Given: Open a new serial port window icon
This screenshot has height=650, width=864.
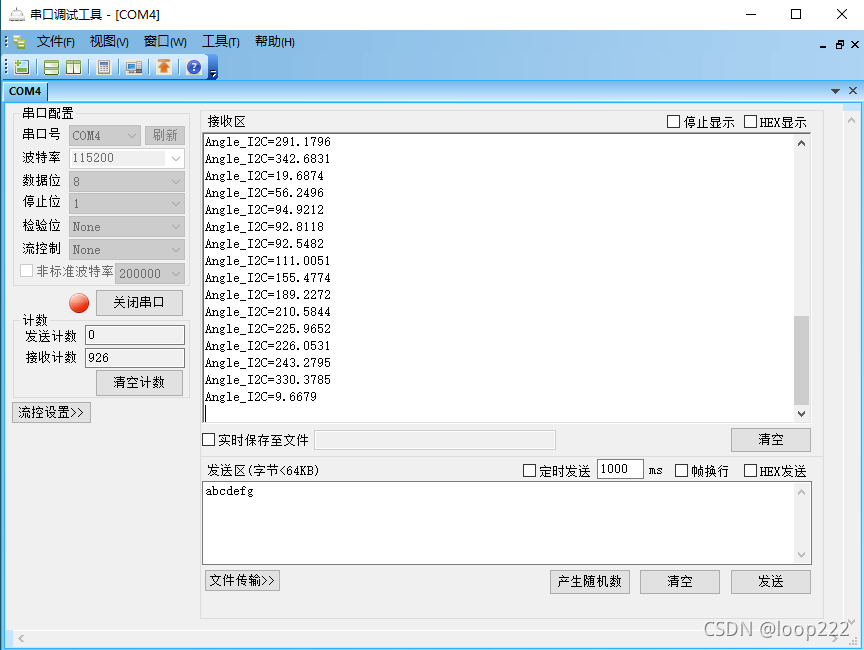Looking at the screenshot, I should [22, 67].
